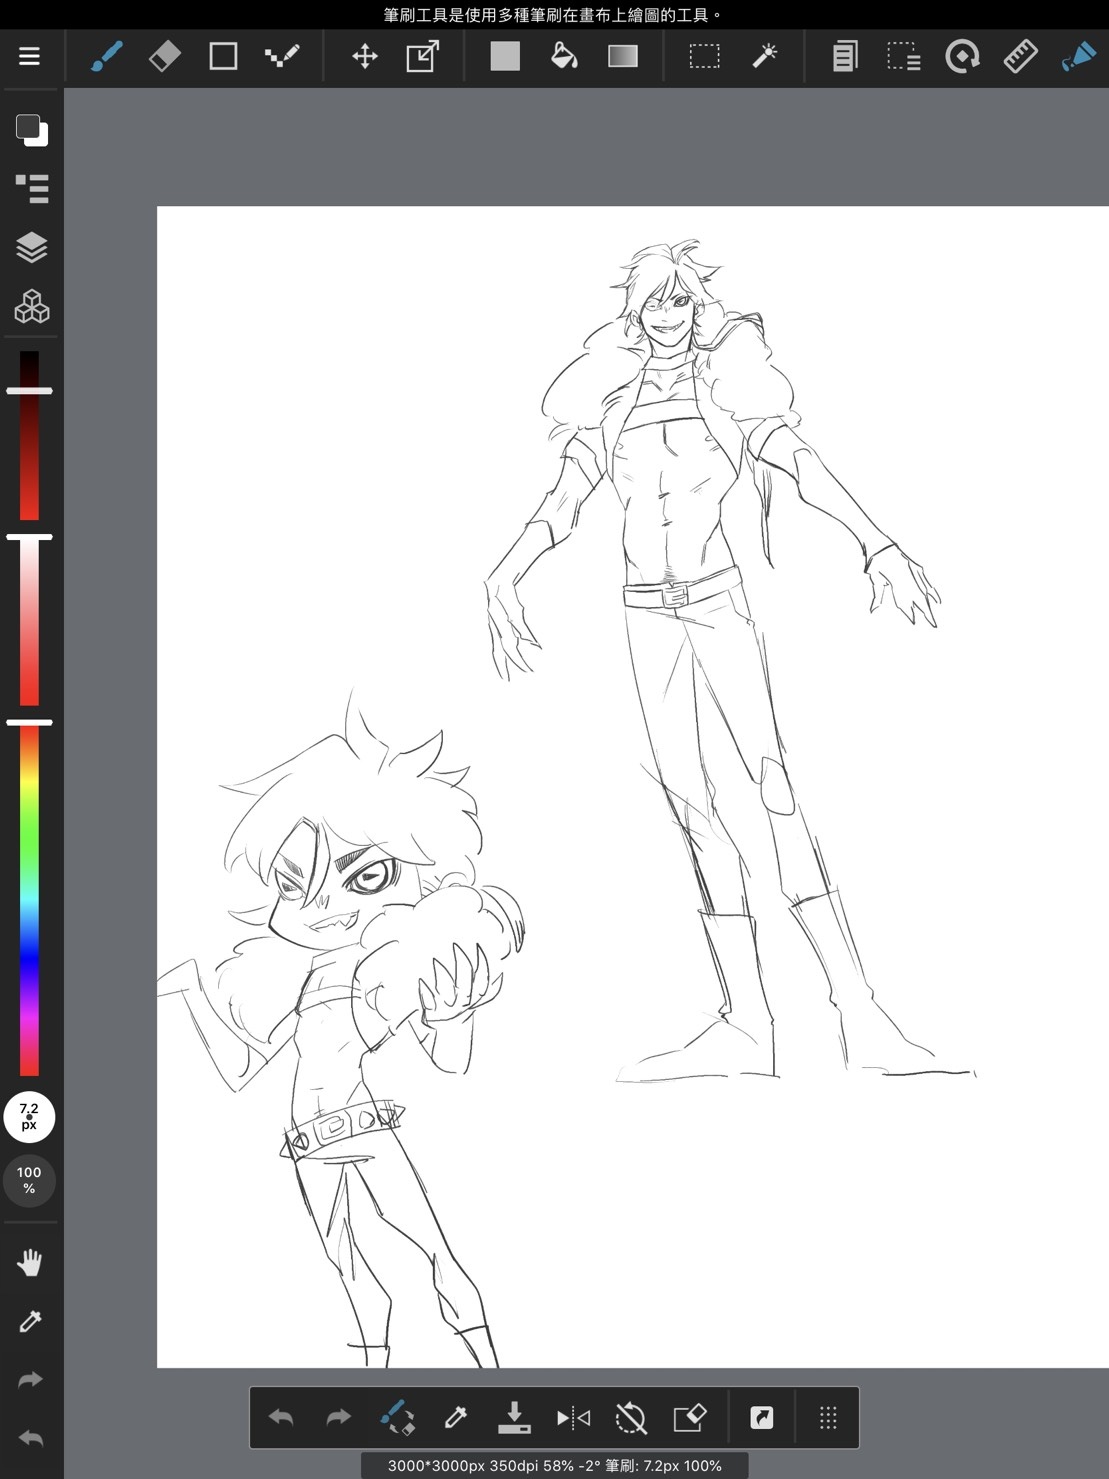Toggle brush/eraser switch in shortcut bar

pos(397,1417)
